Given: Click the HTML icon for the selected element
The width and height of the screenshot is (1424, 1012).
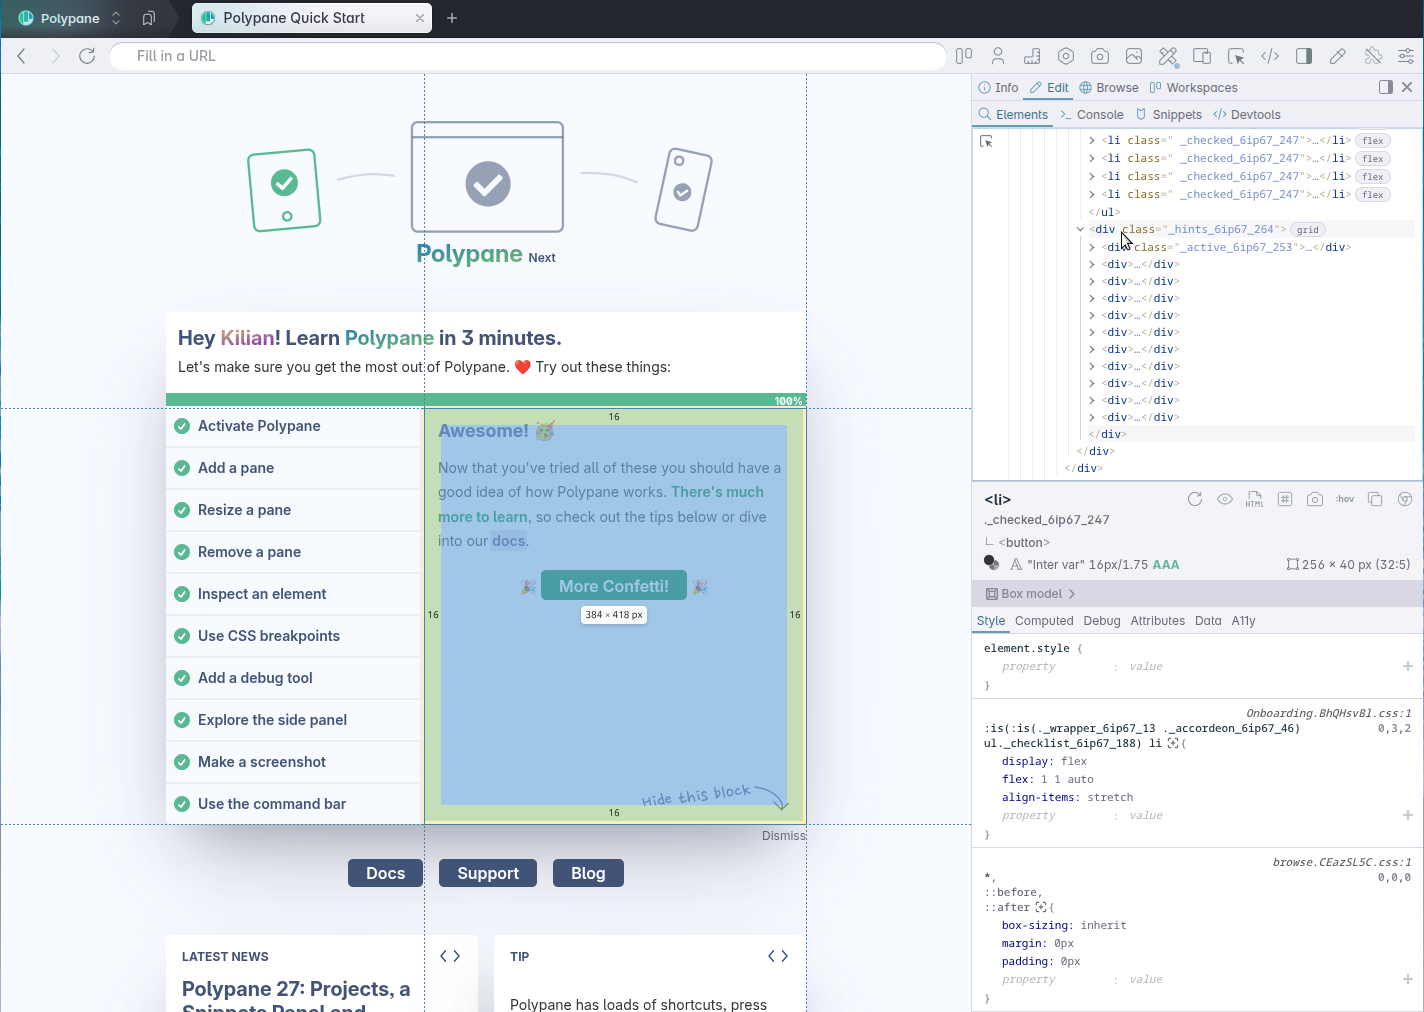Looking at the screenshot, I should pos(1254,499).
